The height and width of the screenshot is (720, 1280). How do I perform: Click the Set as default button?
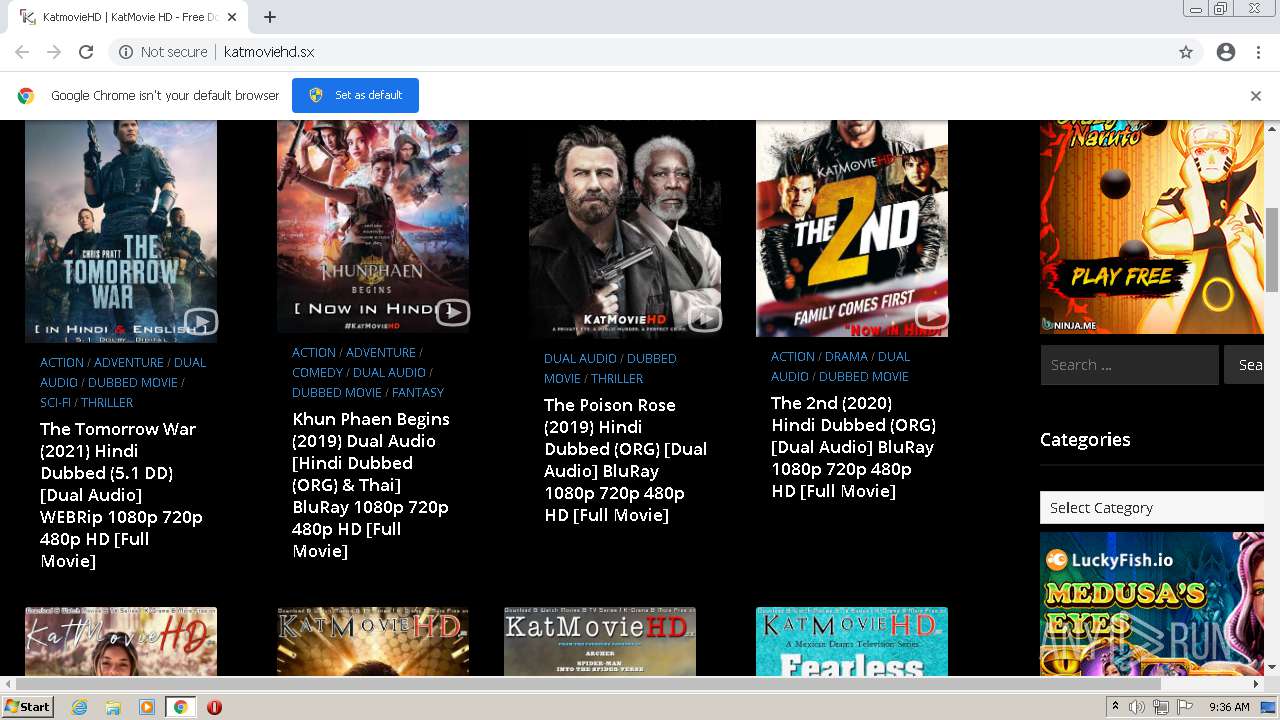tap(355, 95)
